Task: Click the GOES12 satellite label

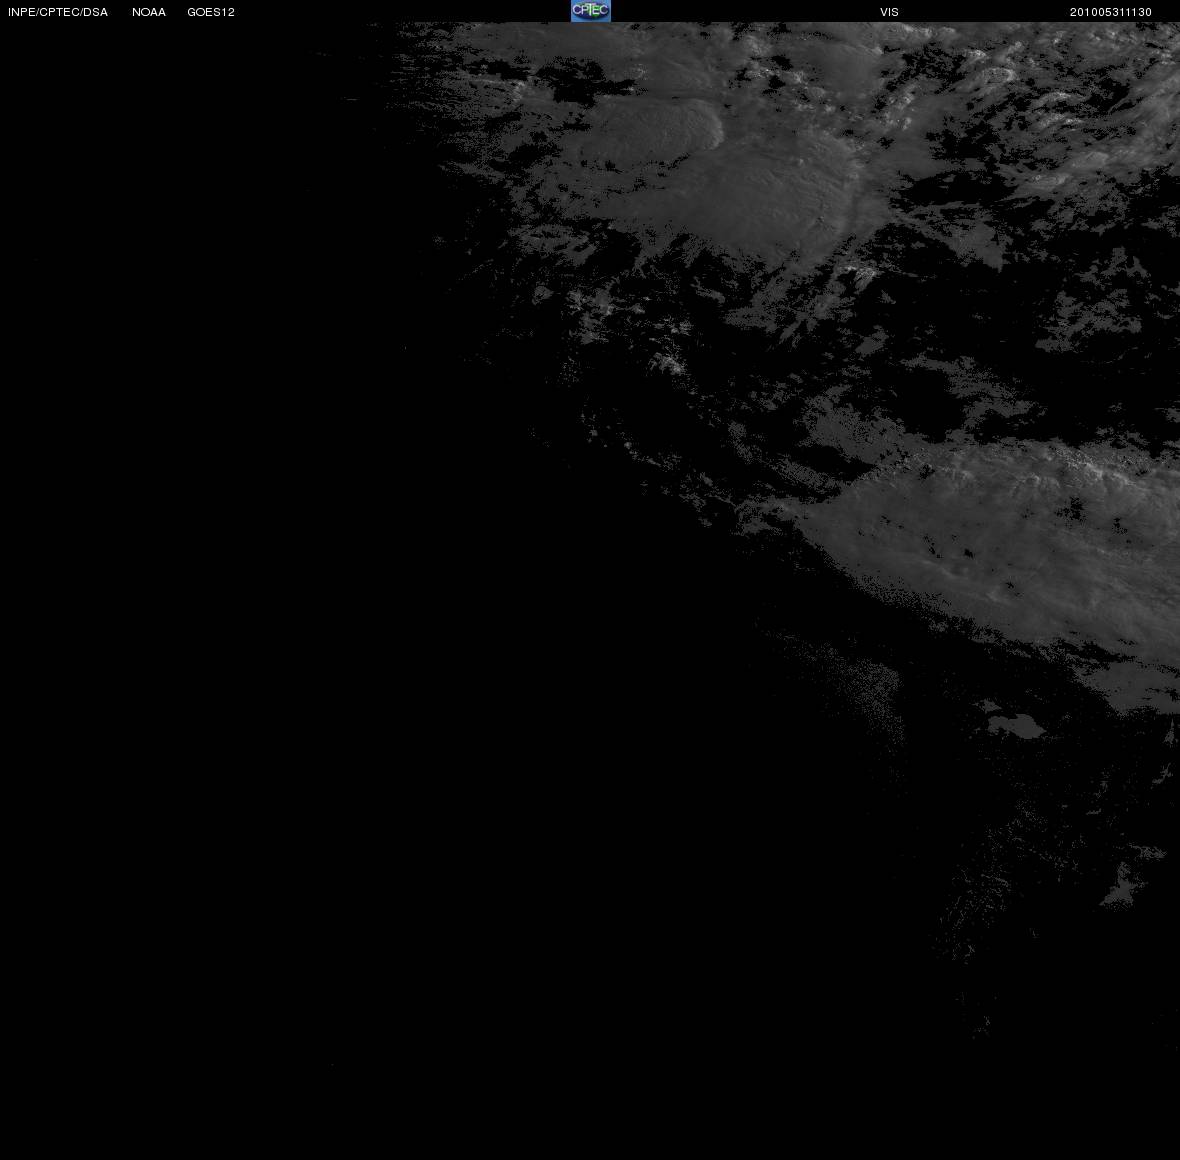Action: click(211, 12)
